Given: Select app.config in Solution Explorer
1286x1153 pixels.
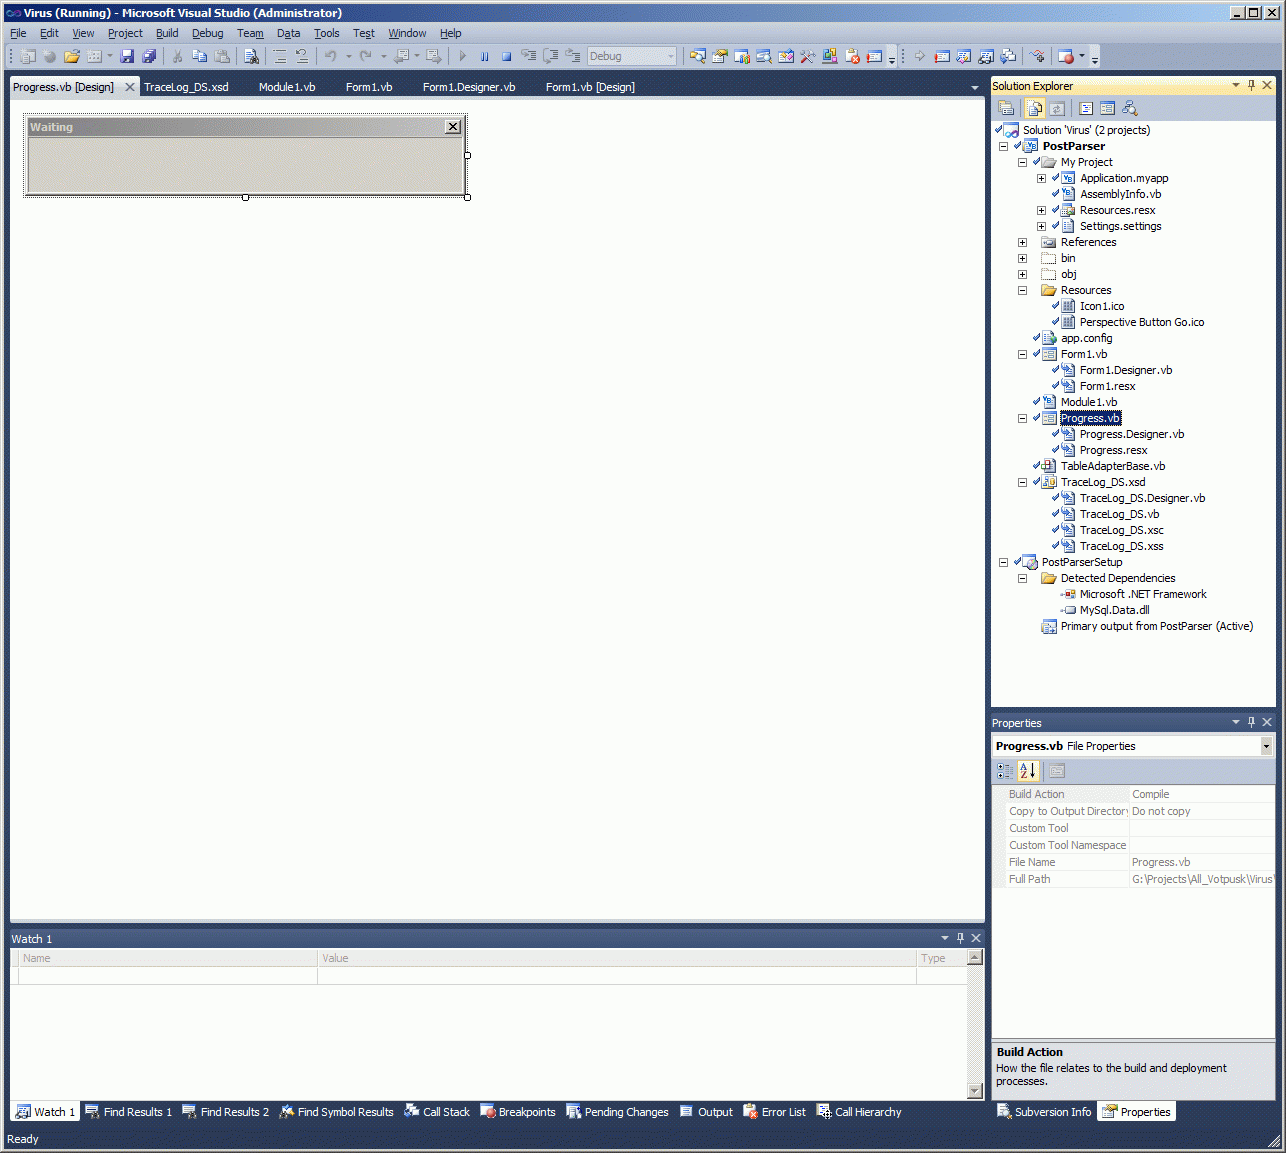Looking at the screenshot, I should coord(1086,338).
